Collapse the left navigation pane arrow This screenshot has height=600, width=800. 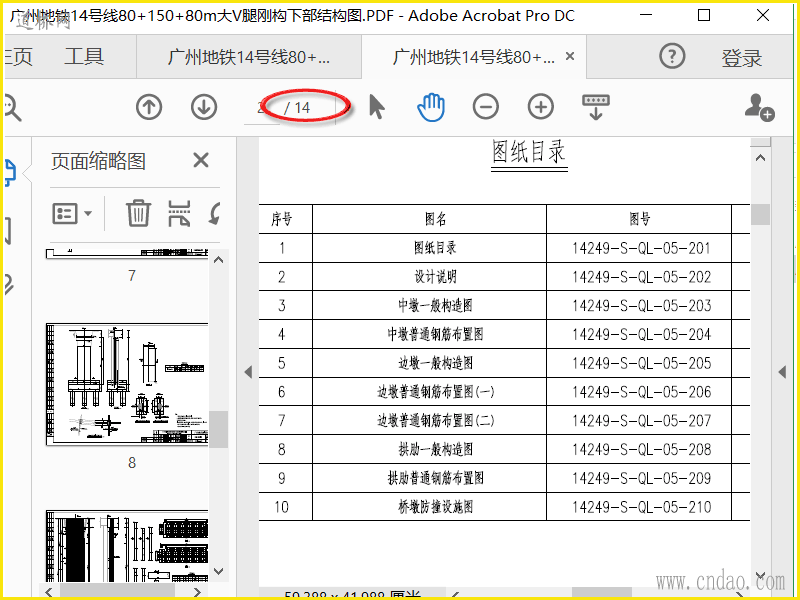pos(248,372)
